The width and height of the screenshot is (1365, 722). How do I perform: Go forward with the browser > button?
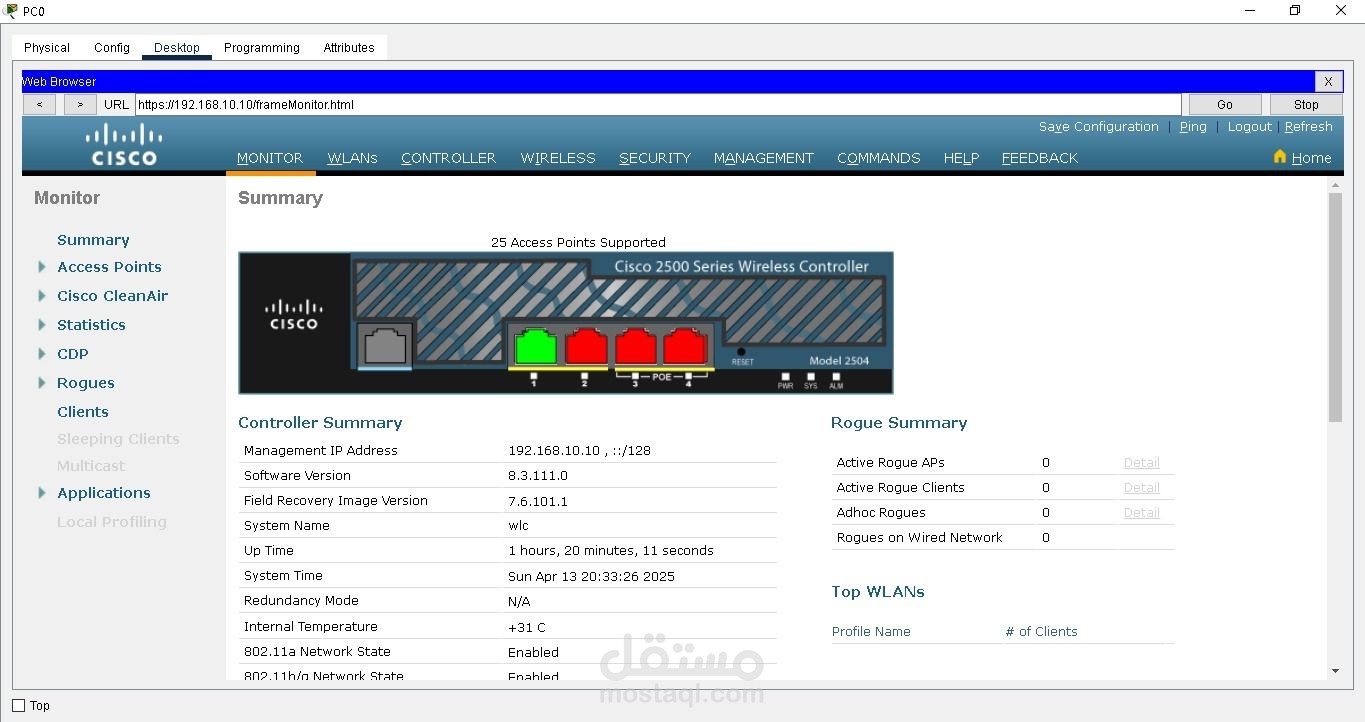point(80,104)
